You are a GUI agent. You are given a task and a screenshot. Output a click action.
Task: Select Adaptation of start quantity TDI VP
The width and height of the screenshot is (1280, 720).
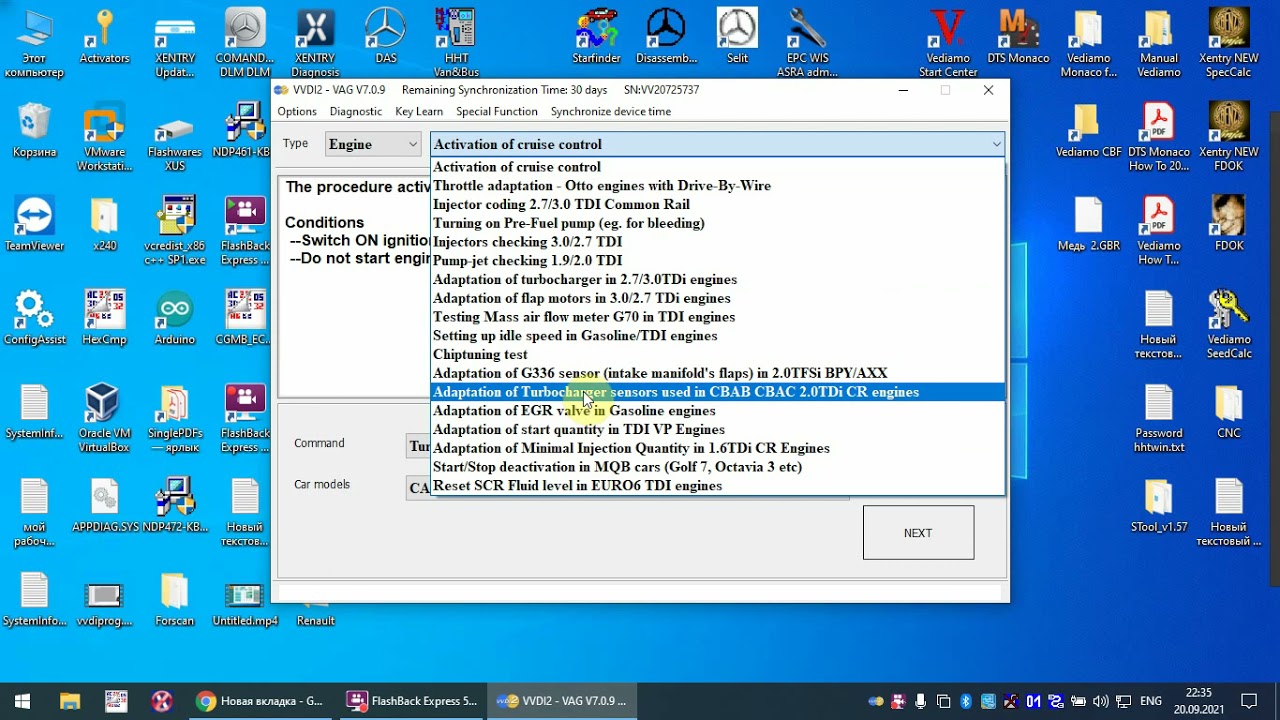tap(717, 430)
